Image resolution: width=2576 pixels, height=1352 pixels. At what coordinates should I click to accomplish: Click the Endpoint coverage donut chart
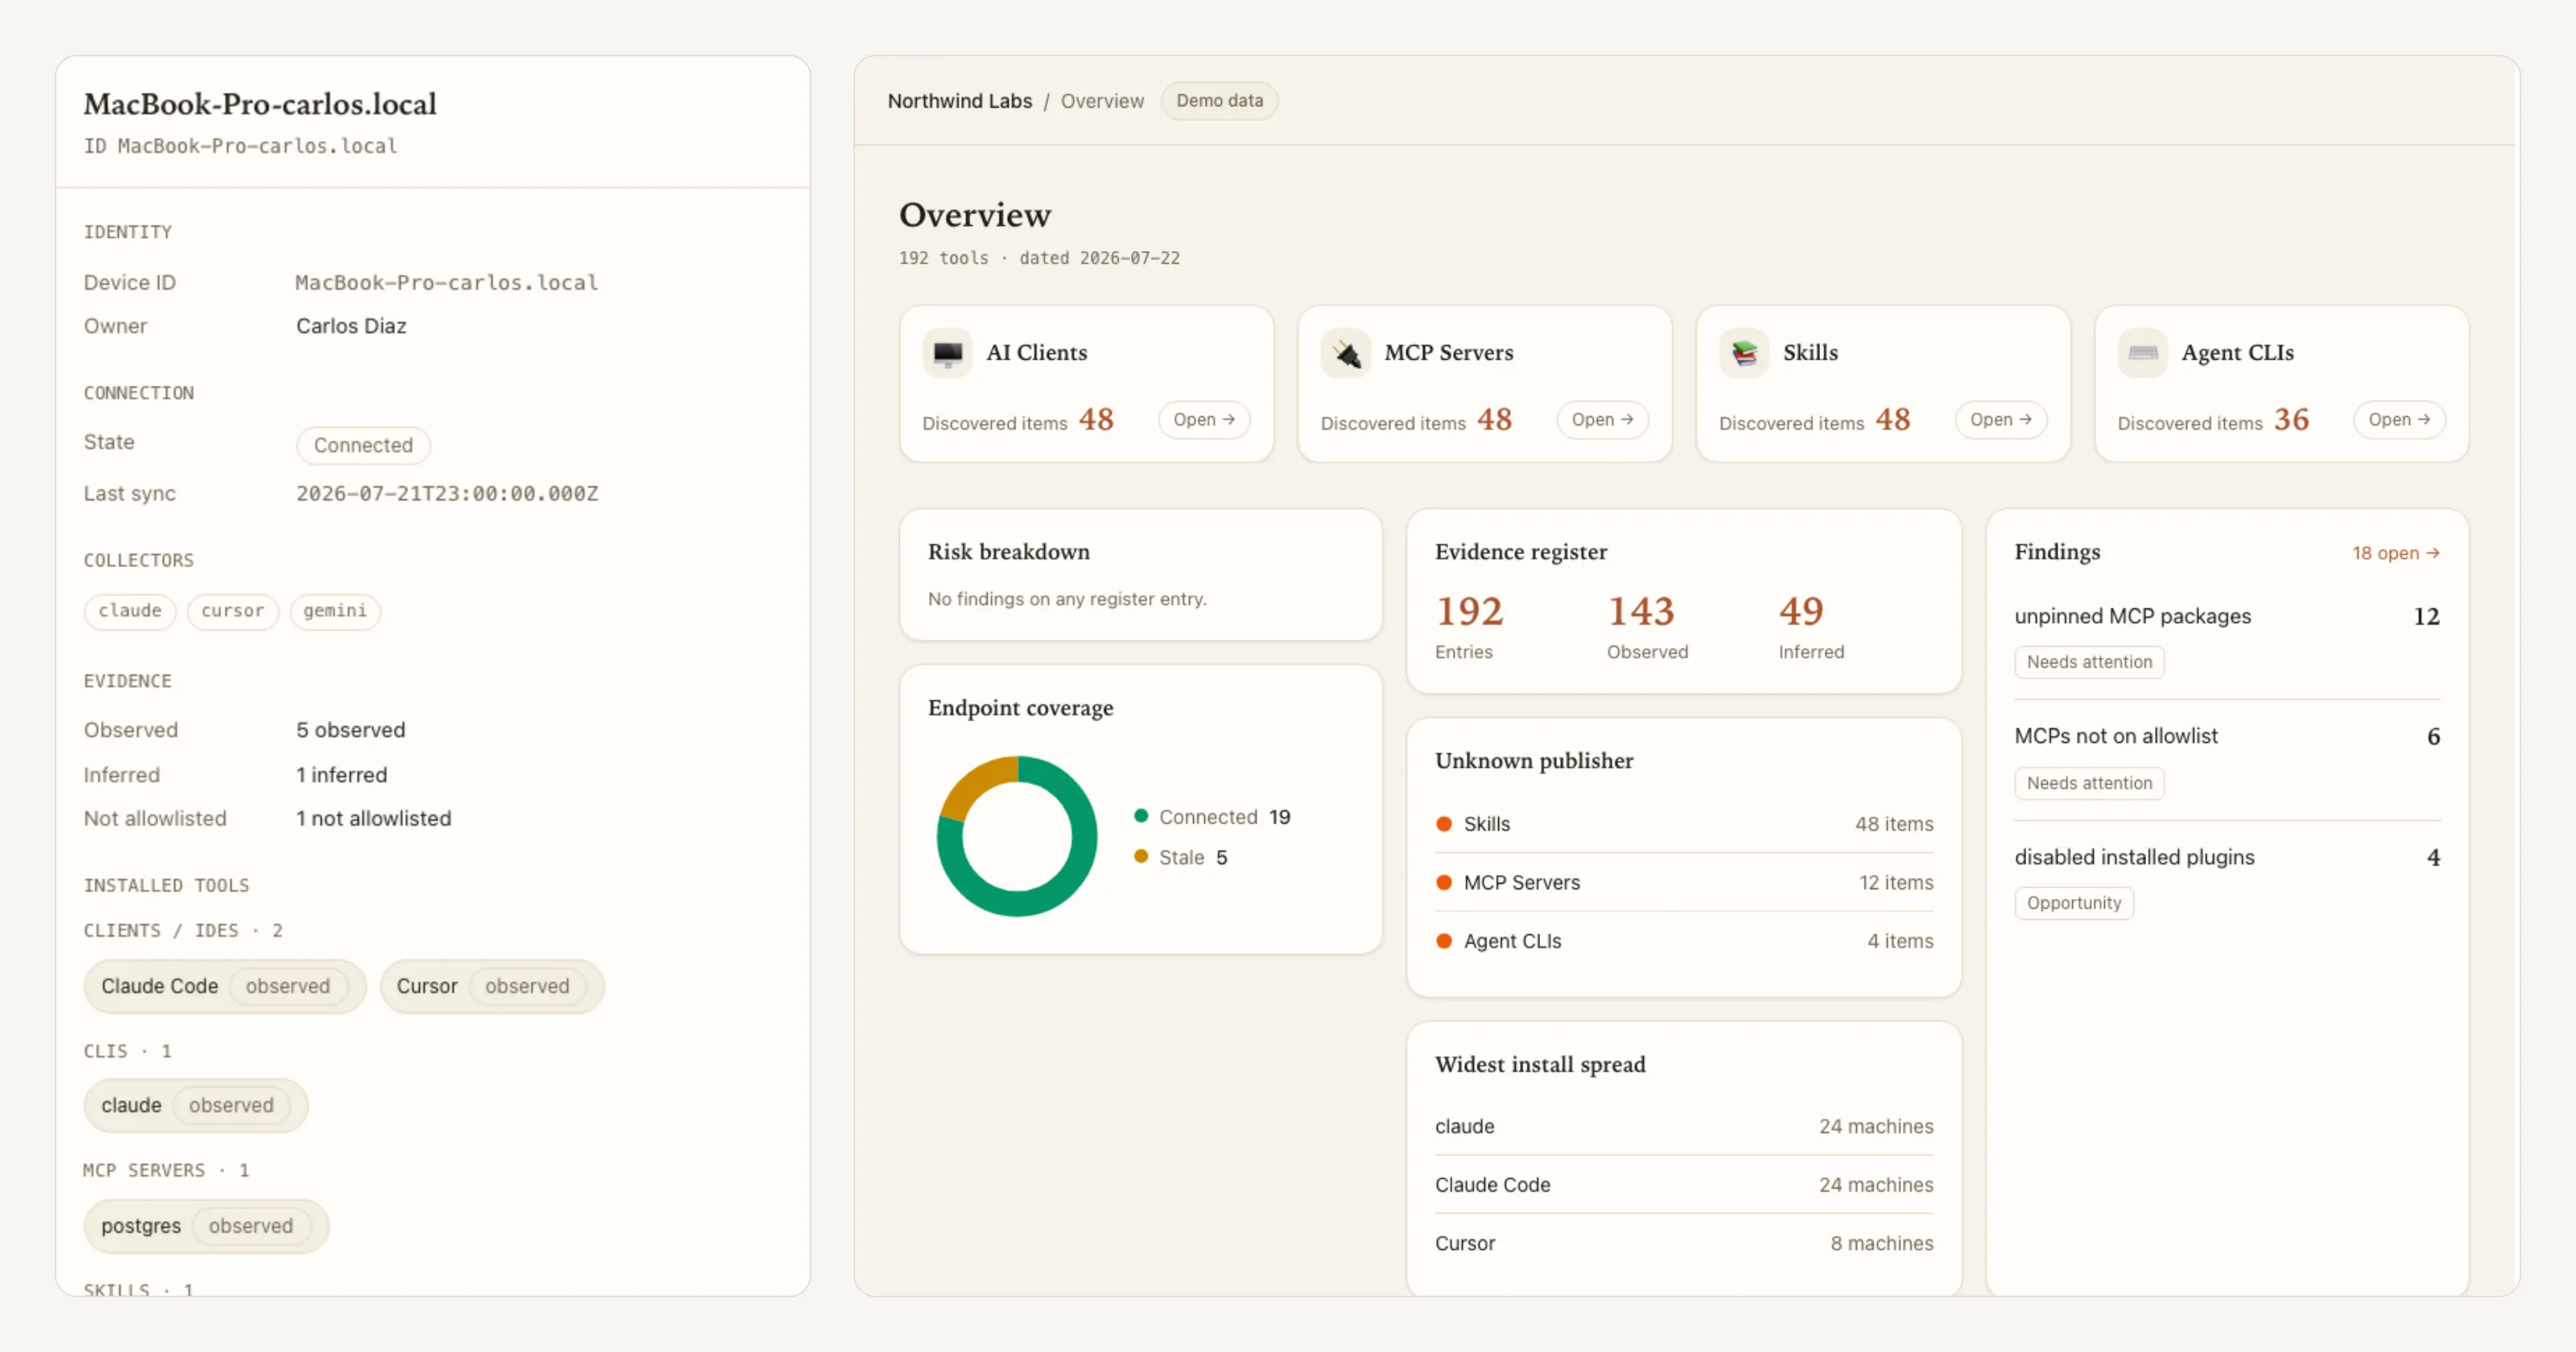1017,836
